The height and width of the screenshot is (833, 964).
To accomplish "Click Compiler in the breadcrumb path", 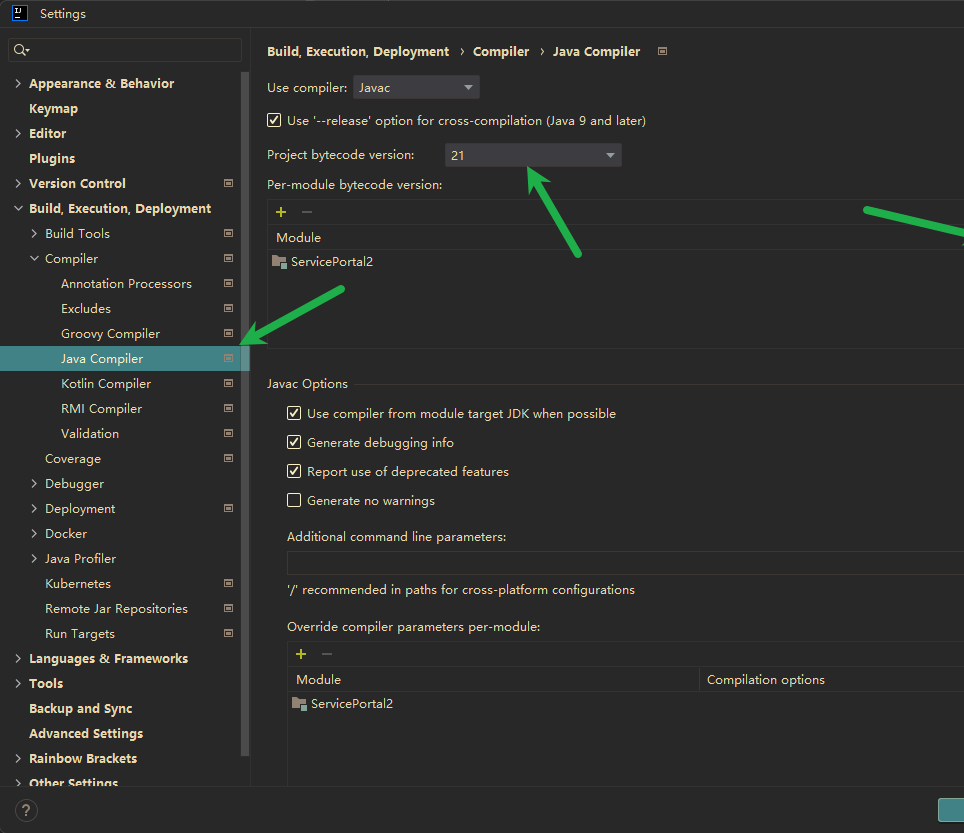I will 501,50.
